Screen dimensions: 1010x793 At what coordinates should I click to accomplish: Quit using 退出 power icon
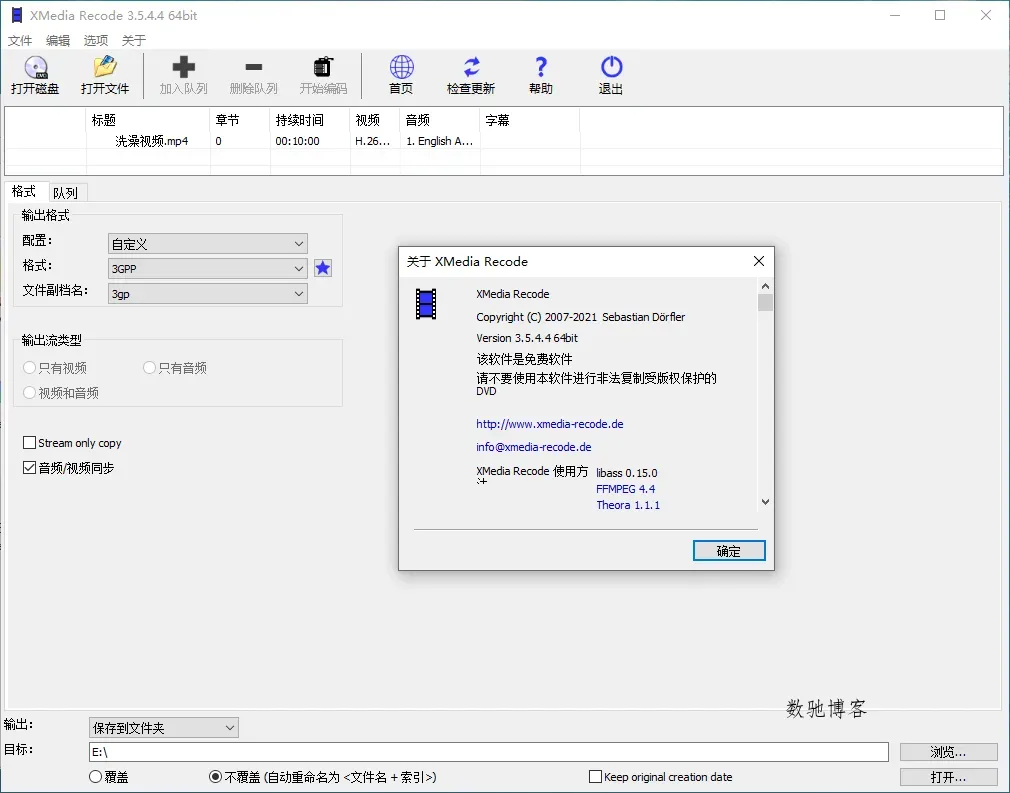point(611,75)
